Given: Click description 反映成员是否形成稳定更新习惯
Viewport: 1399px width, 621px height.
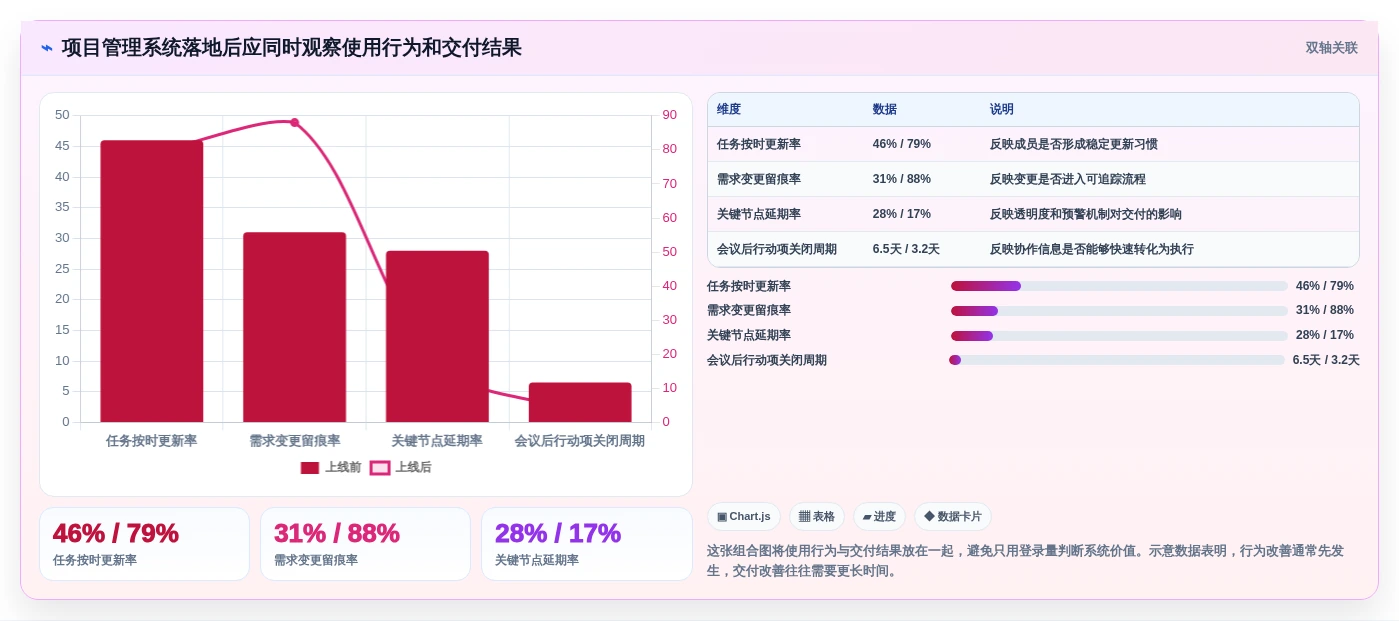Looking at the screenshot, I should pyautogui.click(x=1074, y=144).
